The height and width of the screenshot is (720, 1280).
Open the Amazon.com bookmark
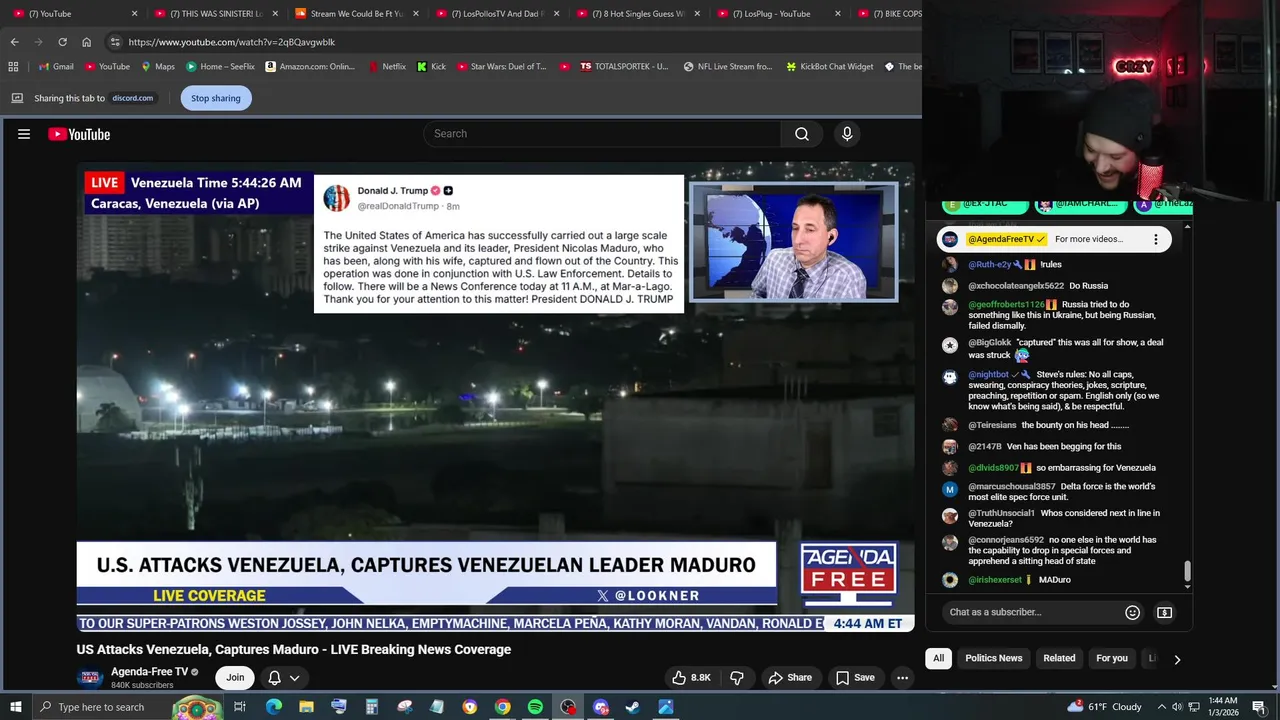pyautogui.click(x=310, y=66)
